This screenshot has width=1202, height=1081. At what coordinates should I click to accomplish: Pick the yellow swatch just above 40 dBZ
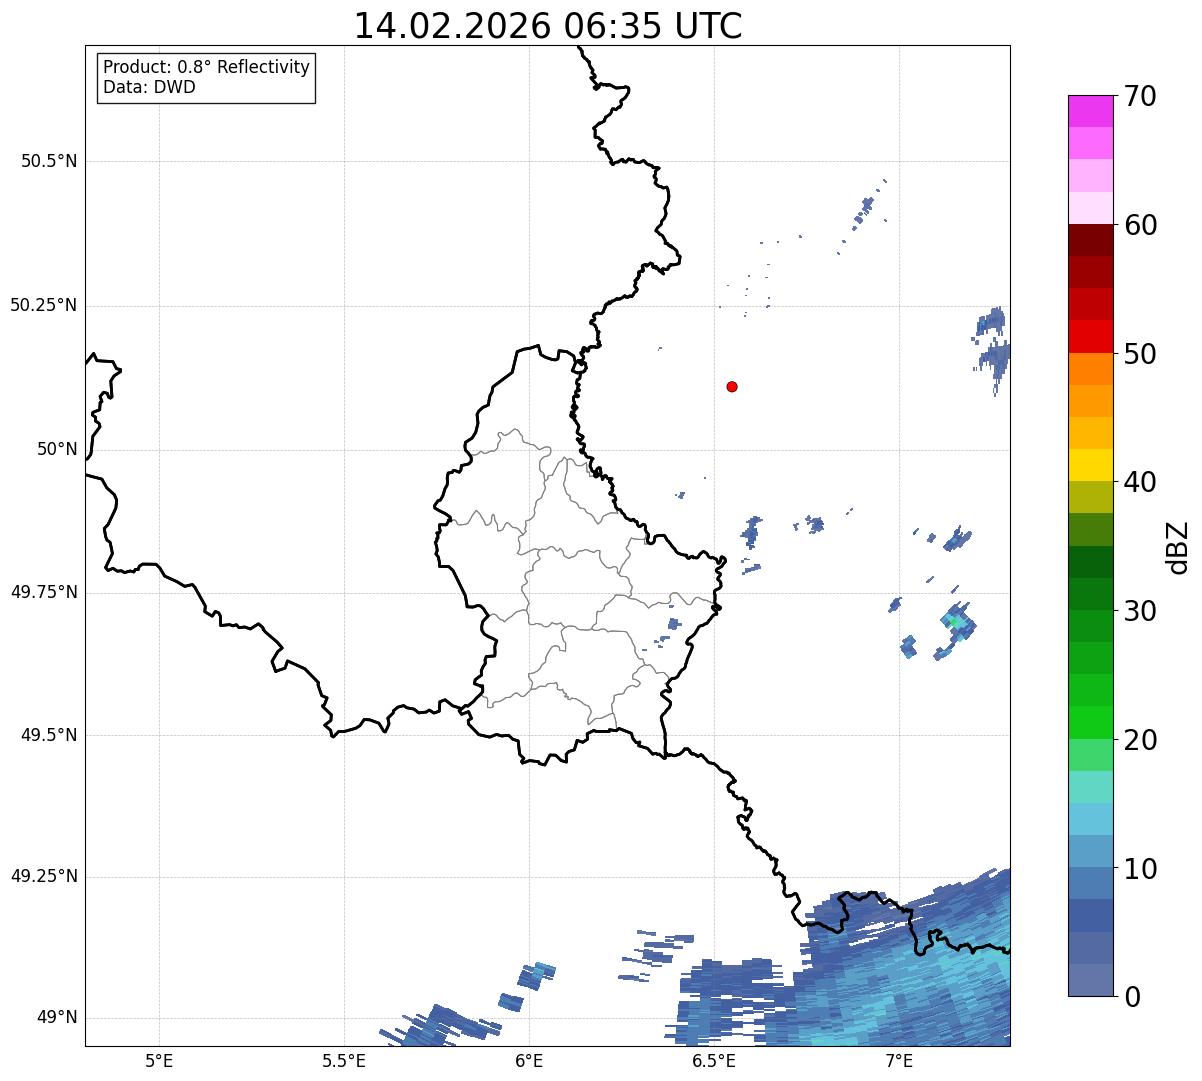coord(1090,465)
